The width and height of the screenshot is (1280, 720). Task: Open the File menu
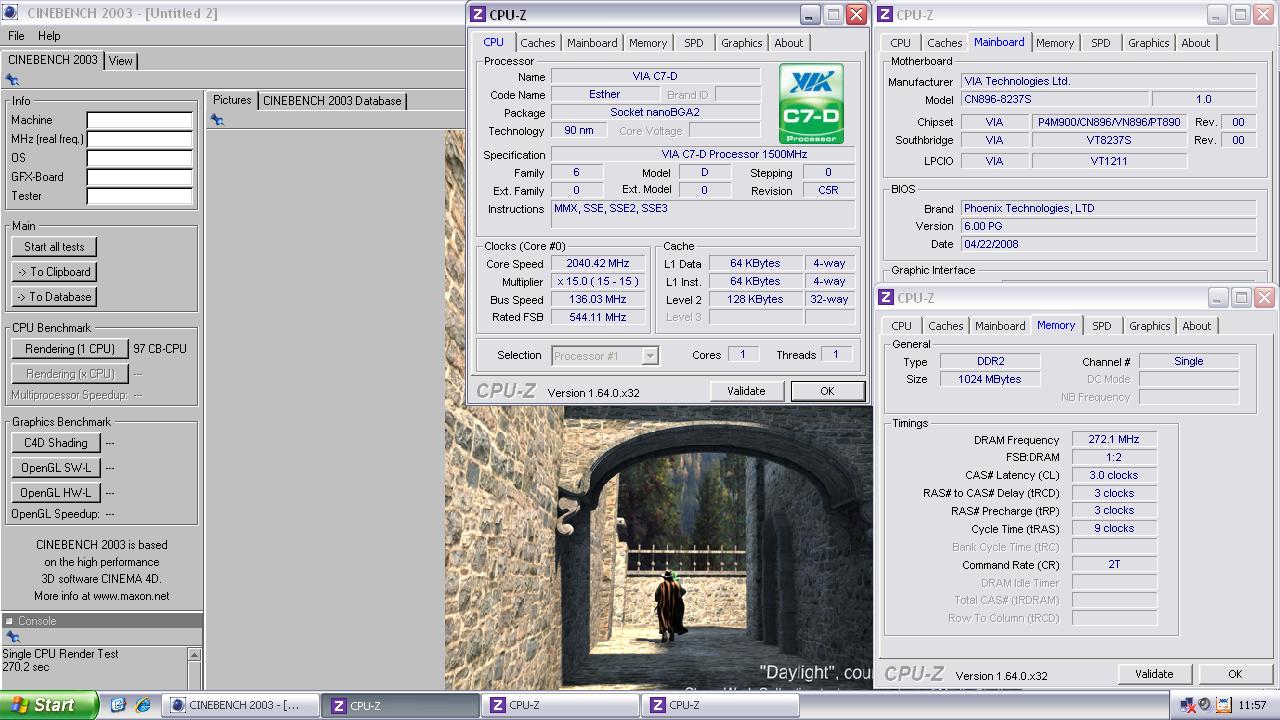16,36
